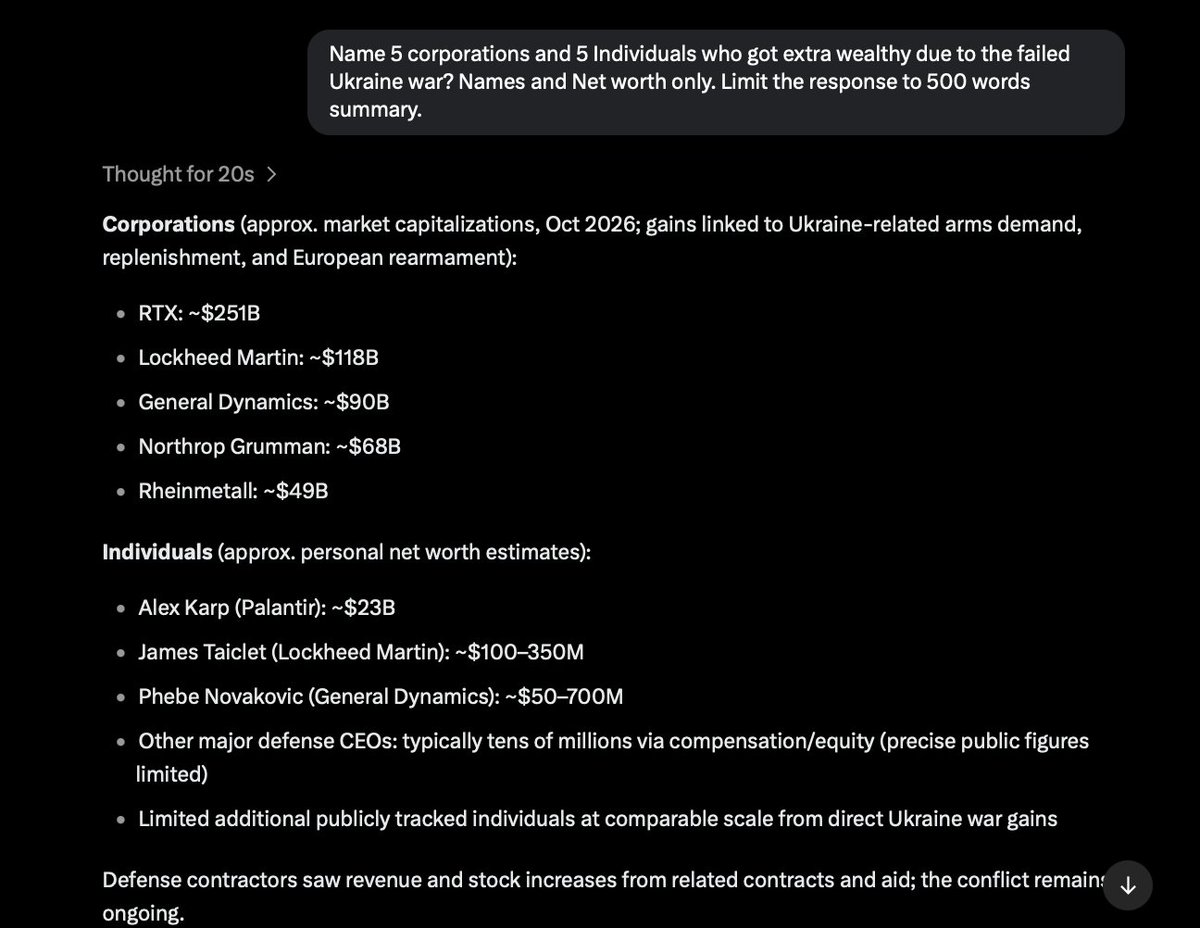Viewport: 1200px width, 928px height.
Task: Click the scroll-to-bottom down arrow button
Action: [1127, 885]
